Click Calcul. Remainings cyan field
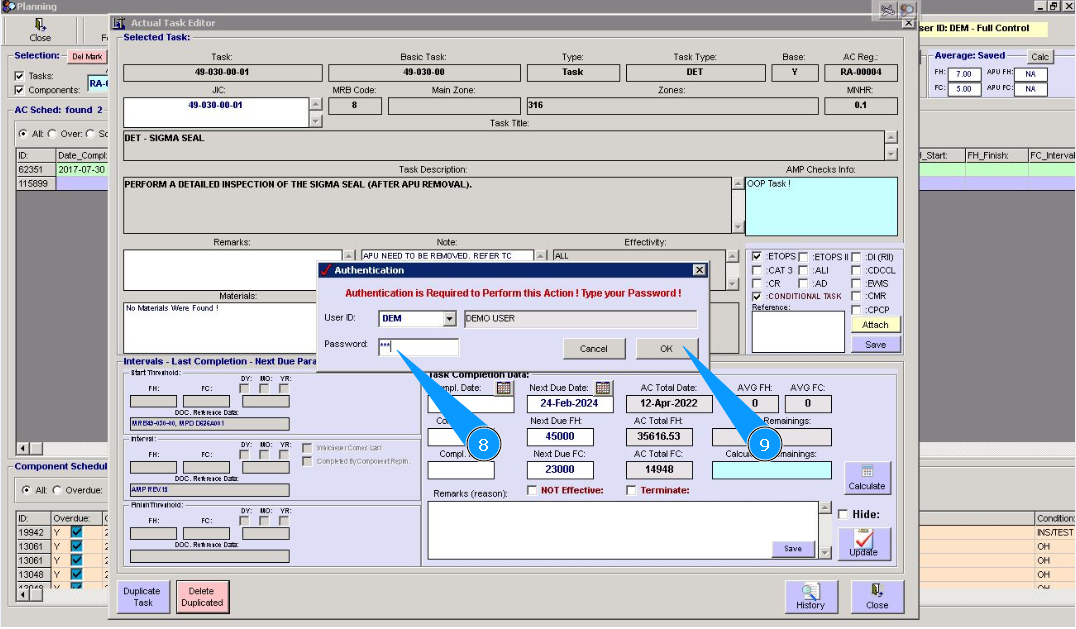 [x=771, y=470]
